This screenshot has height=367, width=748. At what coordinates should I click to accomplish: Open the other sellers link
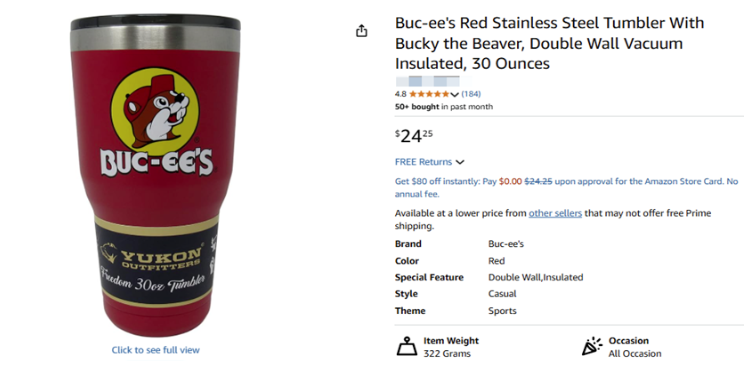click(x=555, y=213)
